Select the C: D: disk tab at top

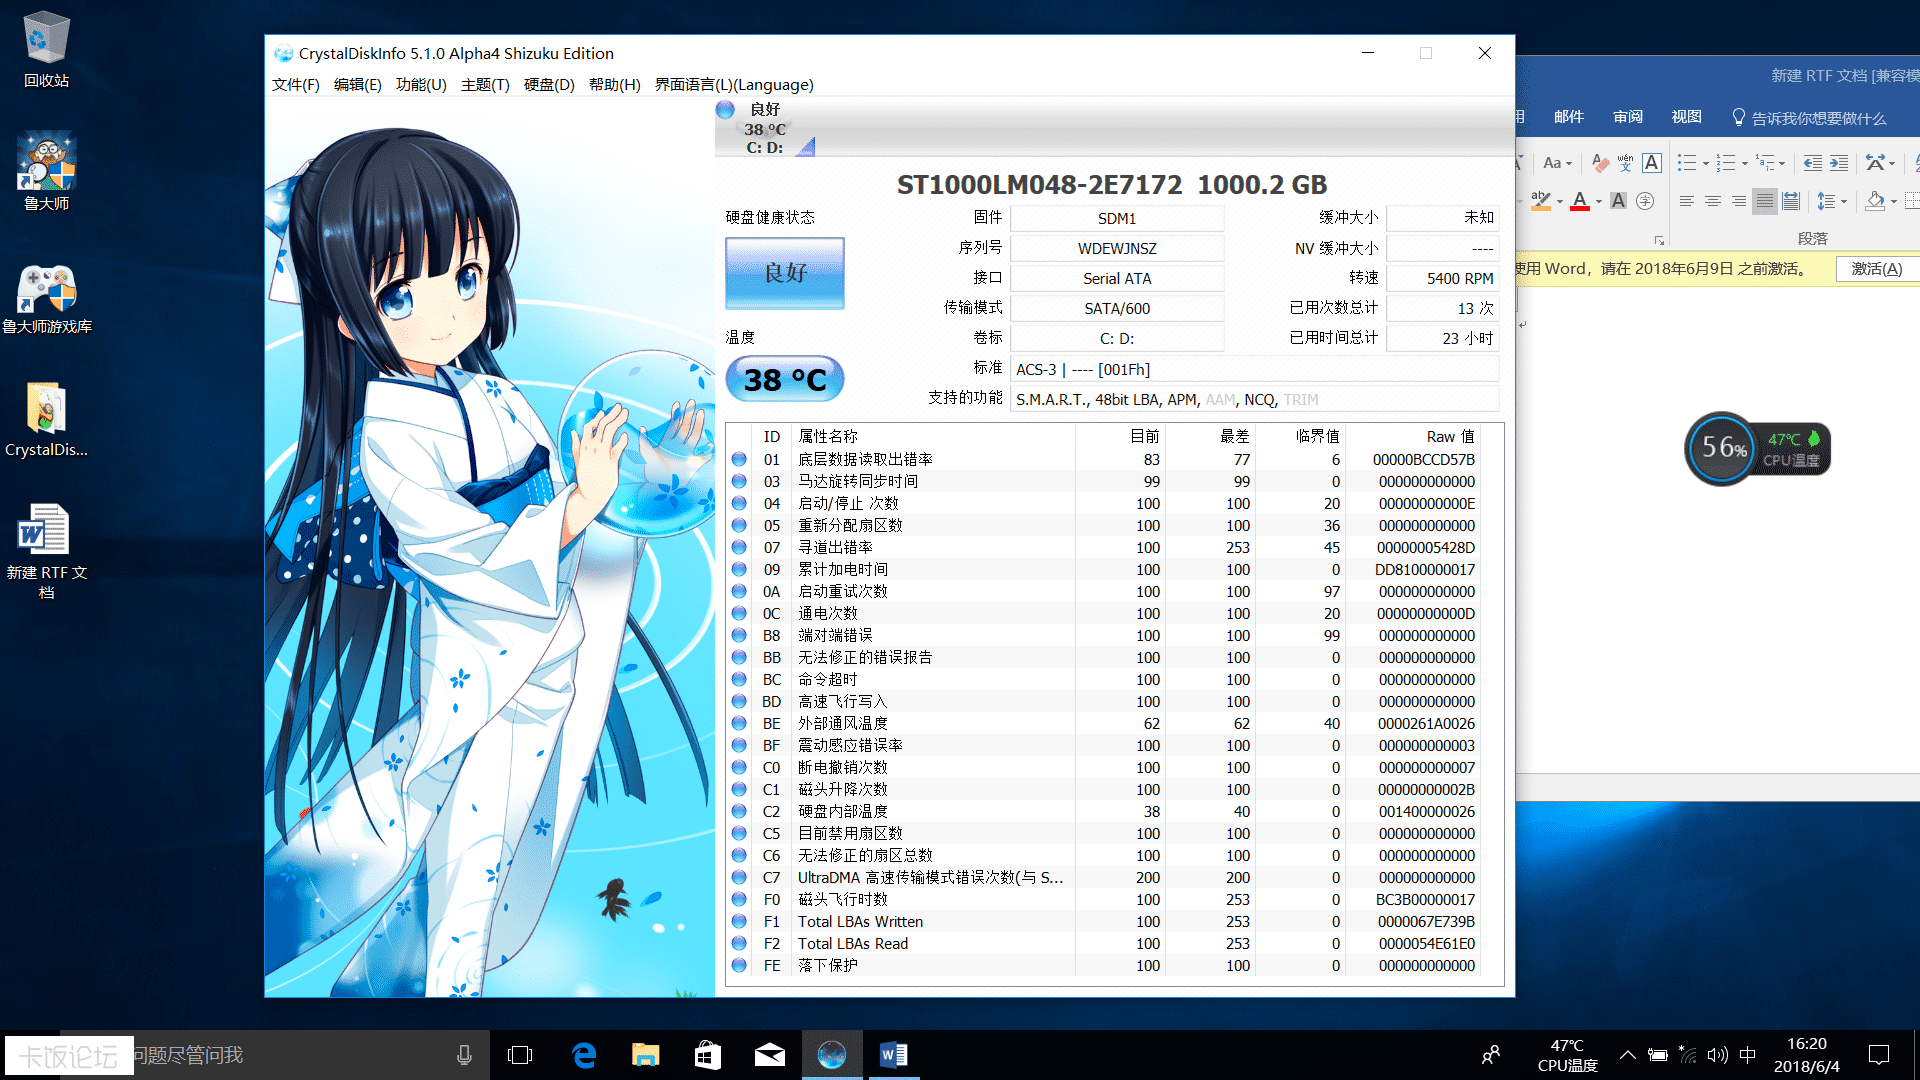click(765, 128)
